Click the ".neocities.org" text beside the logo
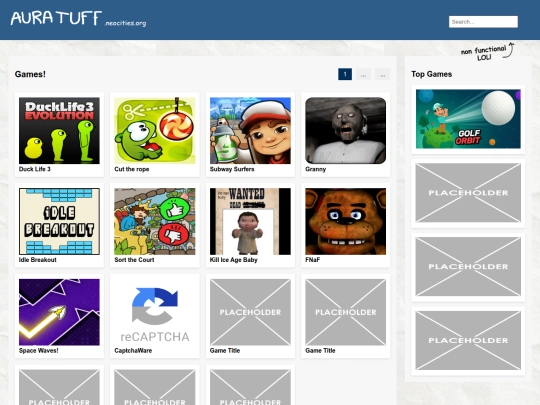This screenshot has height=405, width=540. coord(125,23)
